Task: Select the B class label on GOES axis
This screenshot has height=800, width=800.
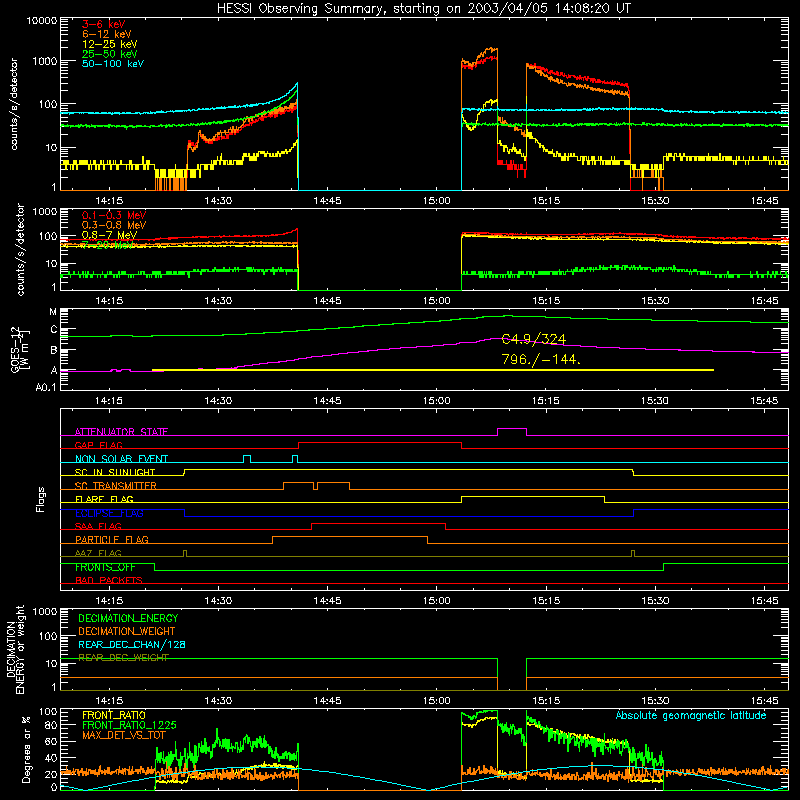Action: point(54,351)
